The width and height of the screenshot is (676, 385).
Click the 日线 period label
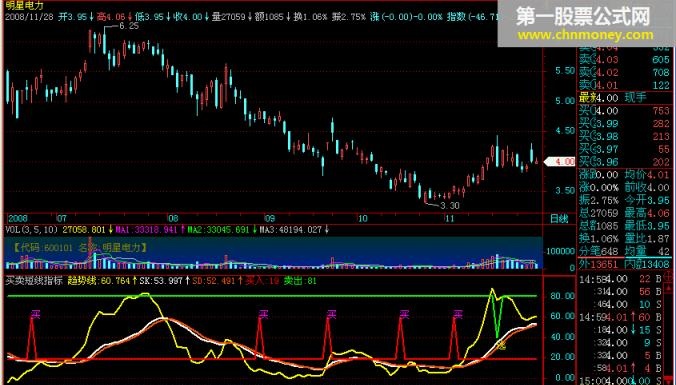[559, 219]
